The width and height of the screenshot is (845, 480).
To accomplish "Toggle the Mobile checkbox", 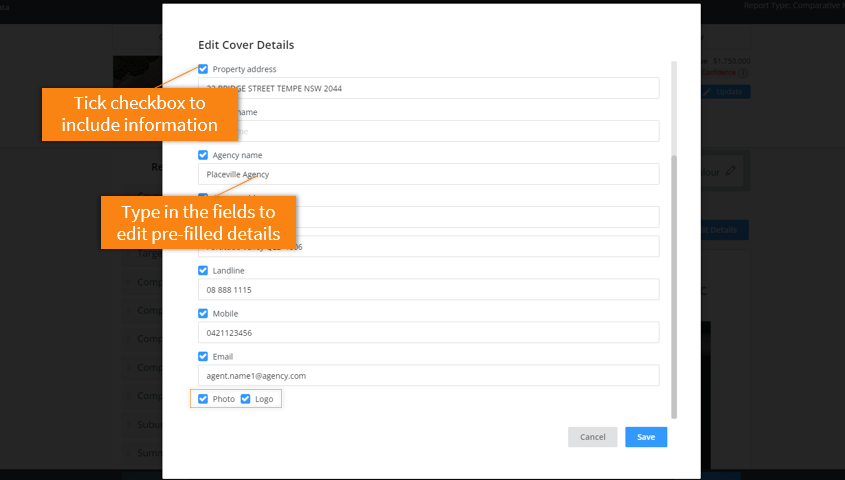I will 203,314.
